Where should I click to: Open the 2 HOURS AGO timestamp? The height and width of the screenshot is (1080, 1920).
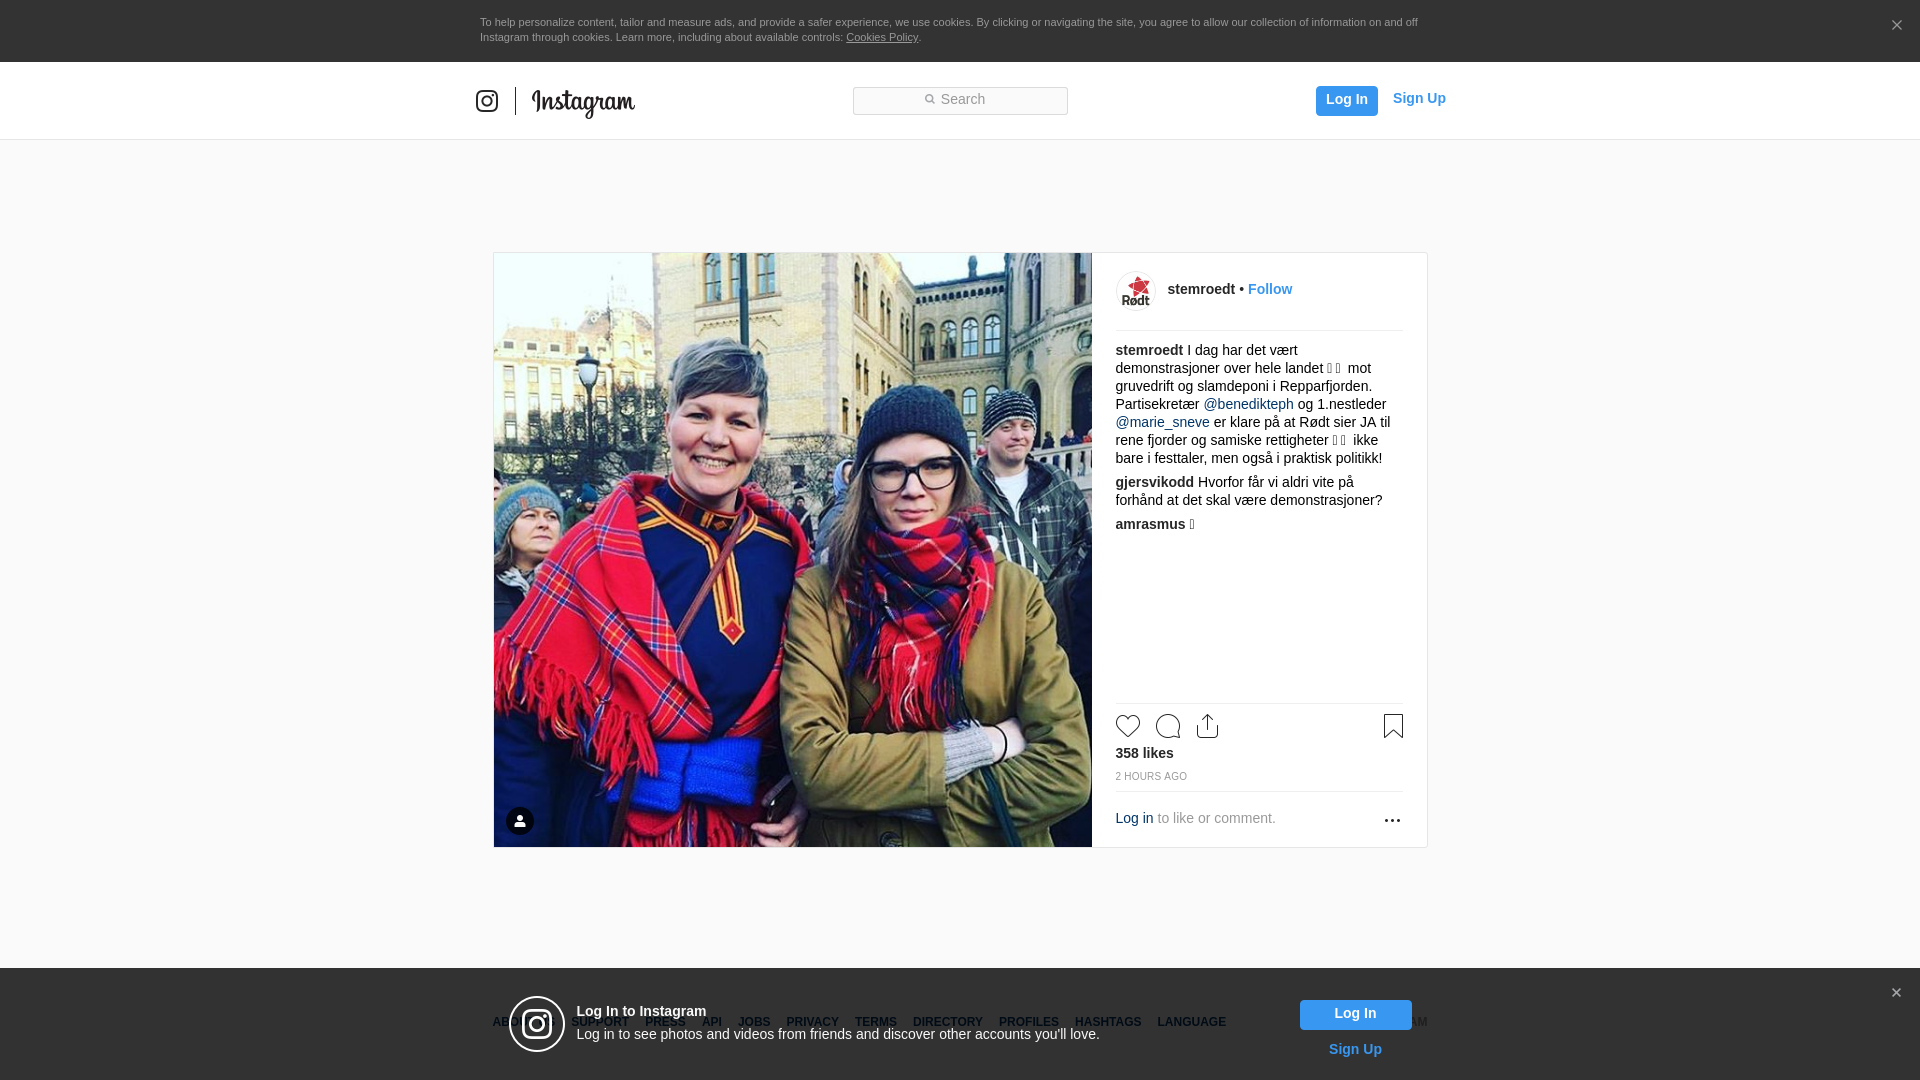[1151, 777]
